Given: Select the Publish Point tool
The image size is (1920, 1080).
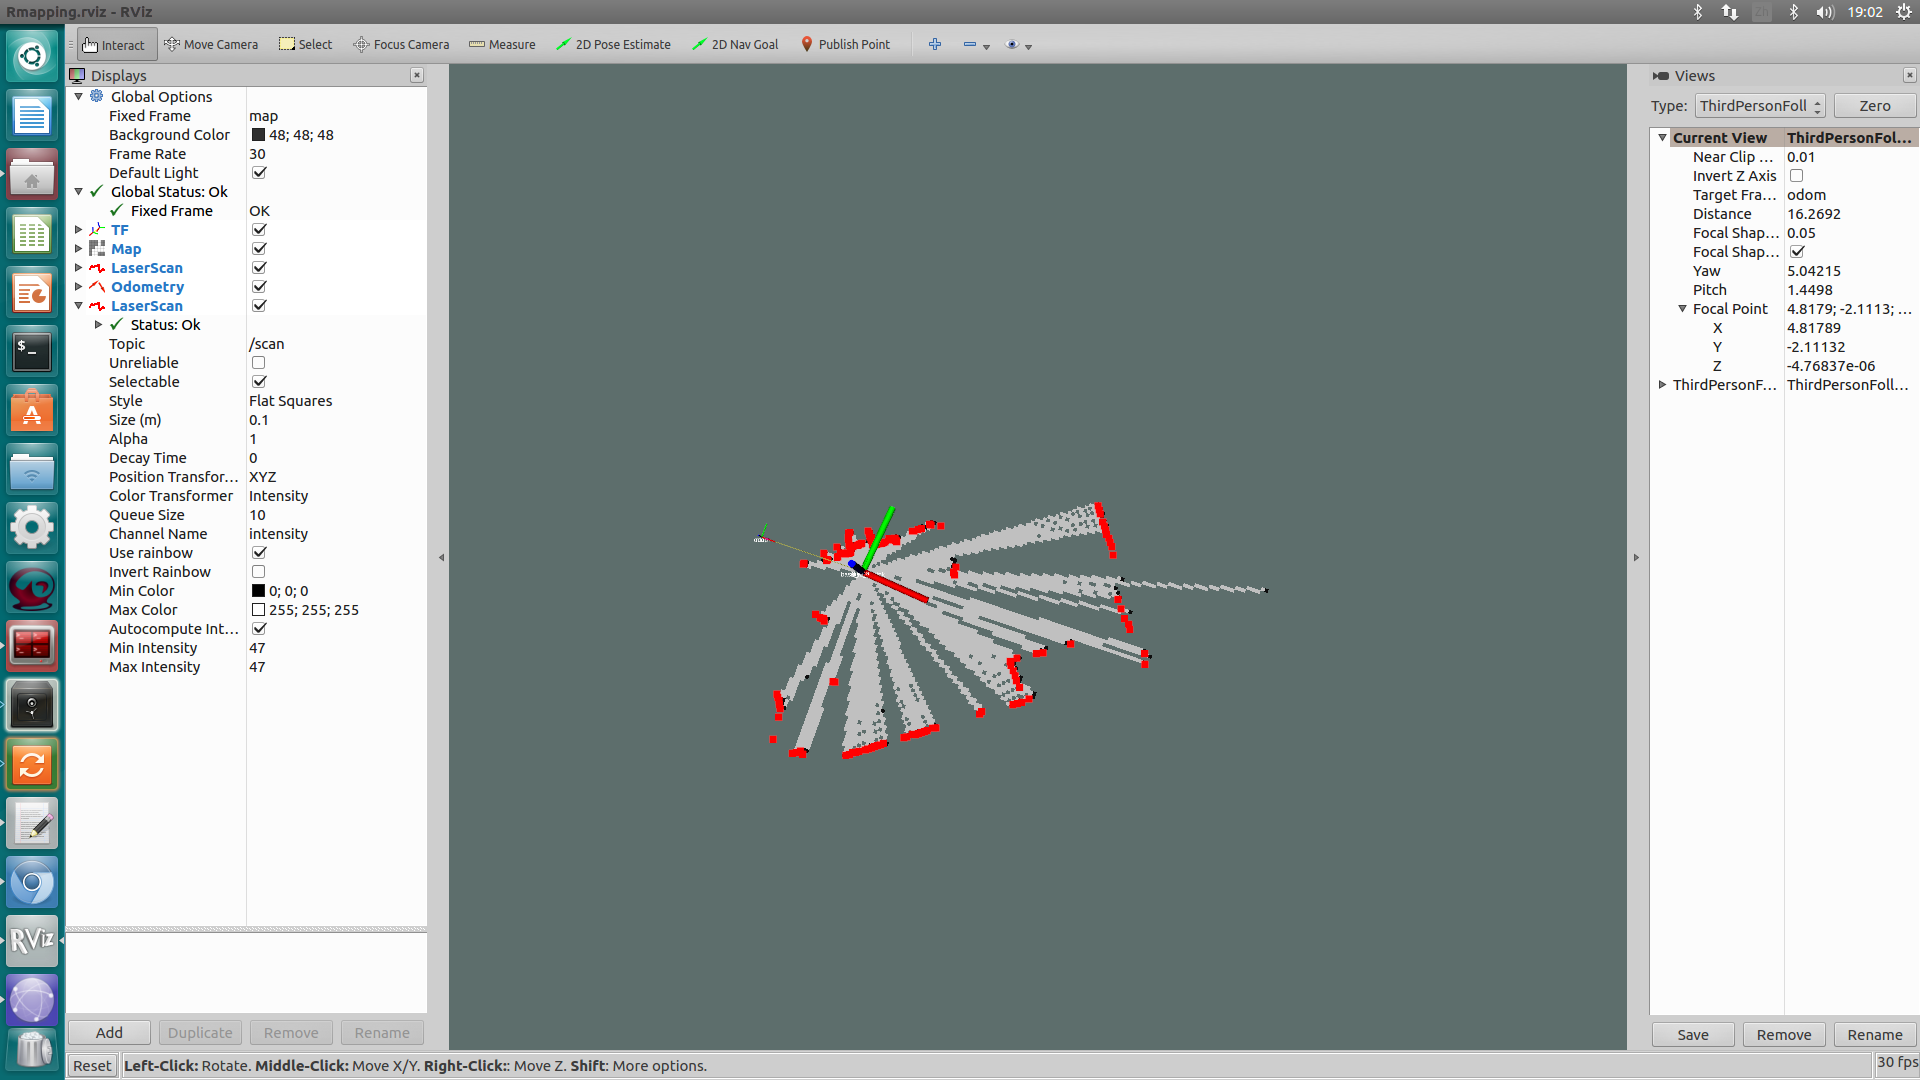Looking at the screenshot, I should coord(845,44).
